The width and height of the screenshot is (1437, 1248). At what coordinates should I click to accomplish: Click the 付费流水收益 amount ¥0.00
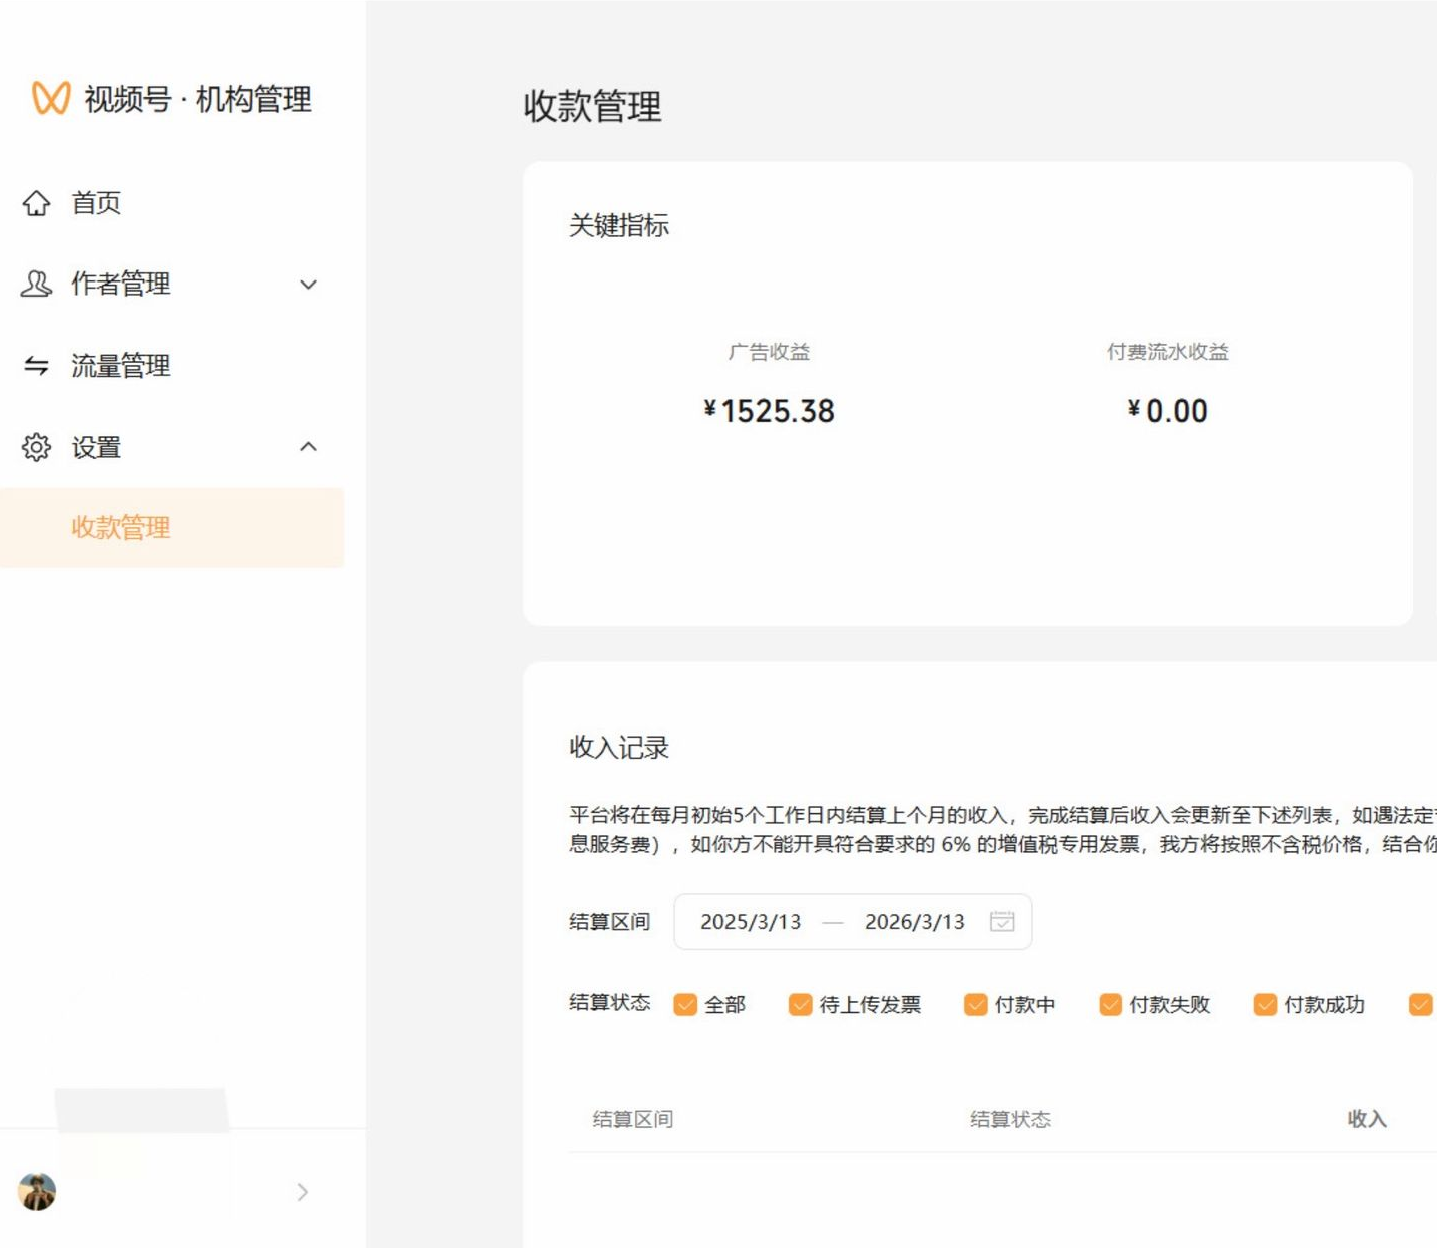tap(1168, 411)
